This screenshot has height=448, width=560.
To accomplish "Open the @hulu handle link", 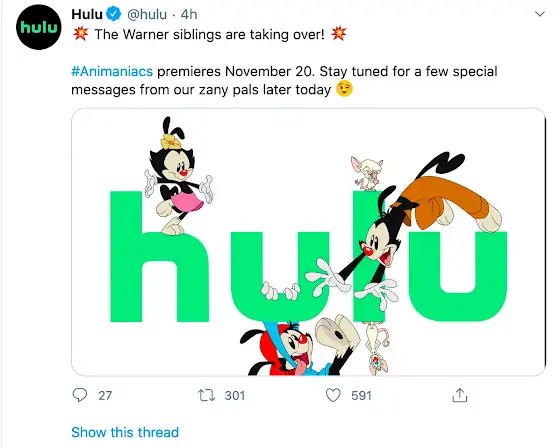I will tap(147, 14).
